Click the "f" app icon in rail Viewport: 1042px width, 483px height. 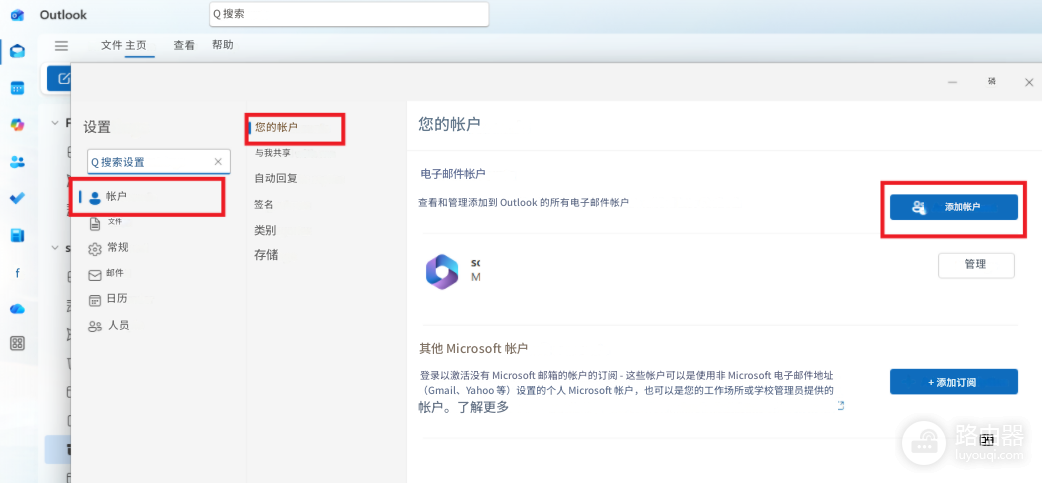[18, 272]
